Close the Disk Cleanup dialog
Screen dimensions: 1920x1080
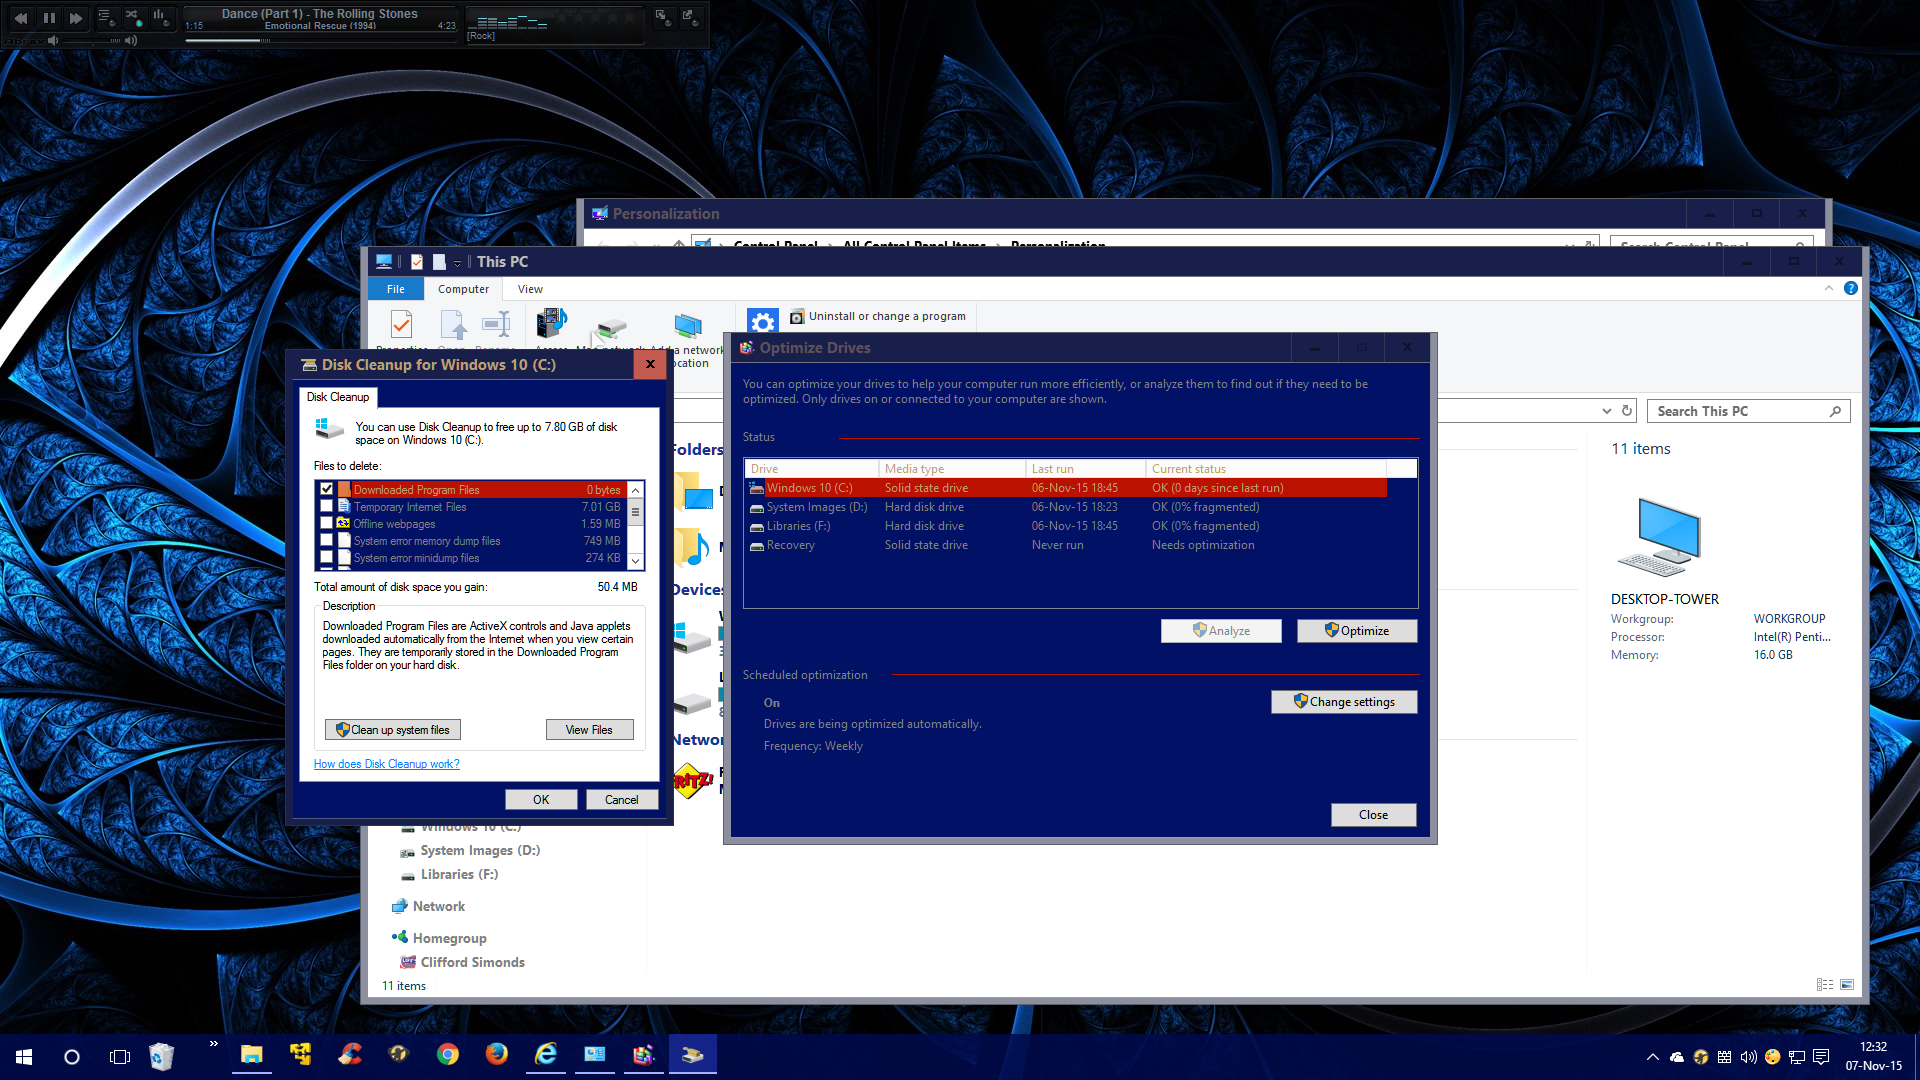tap(650, 364)
